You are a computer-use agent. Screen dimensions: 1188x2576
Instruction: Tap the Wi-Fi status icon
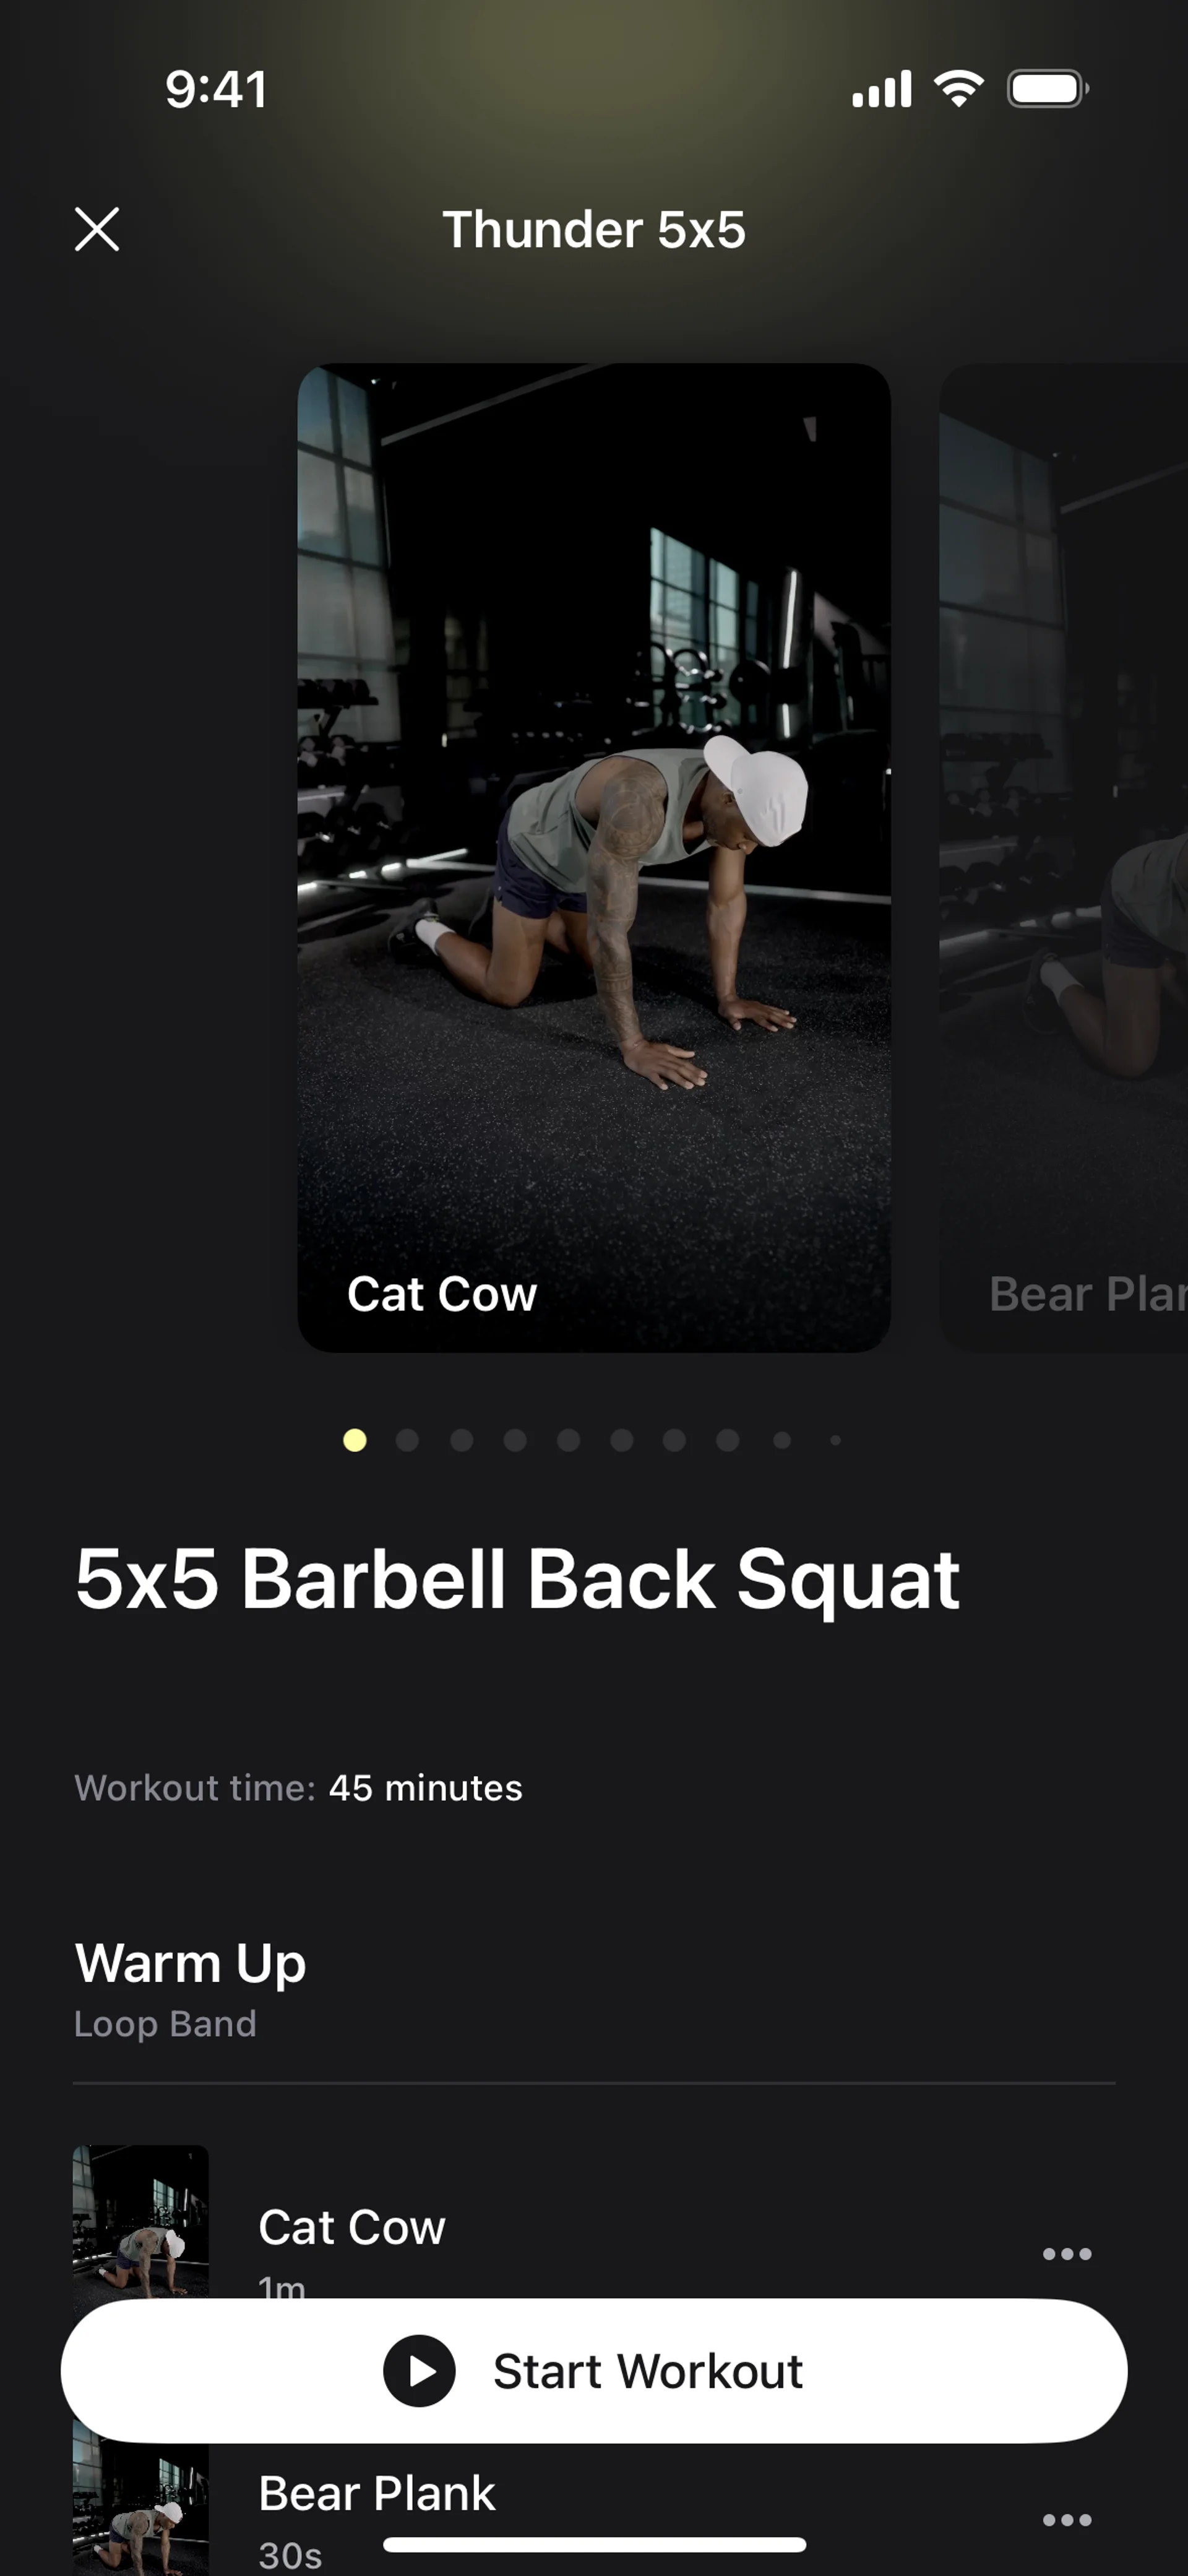click(958, 89)
